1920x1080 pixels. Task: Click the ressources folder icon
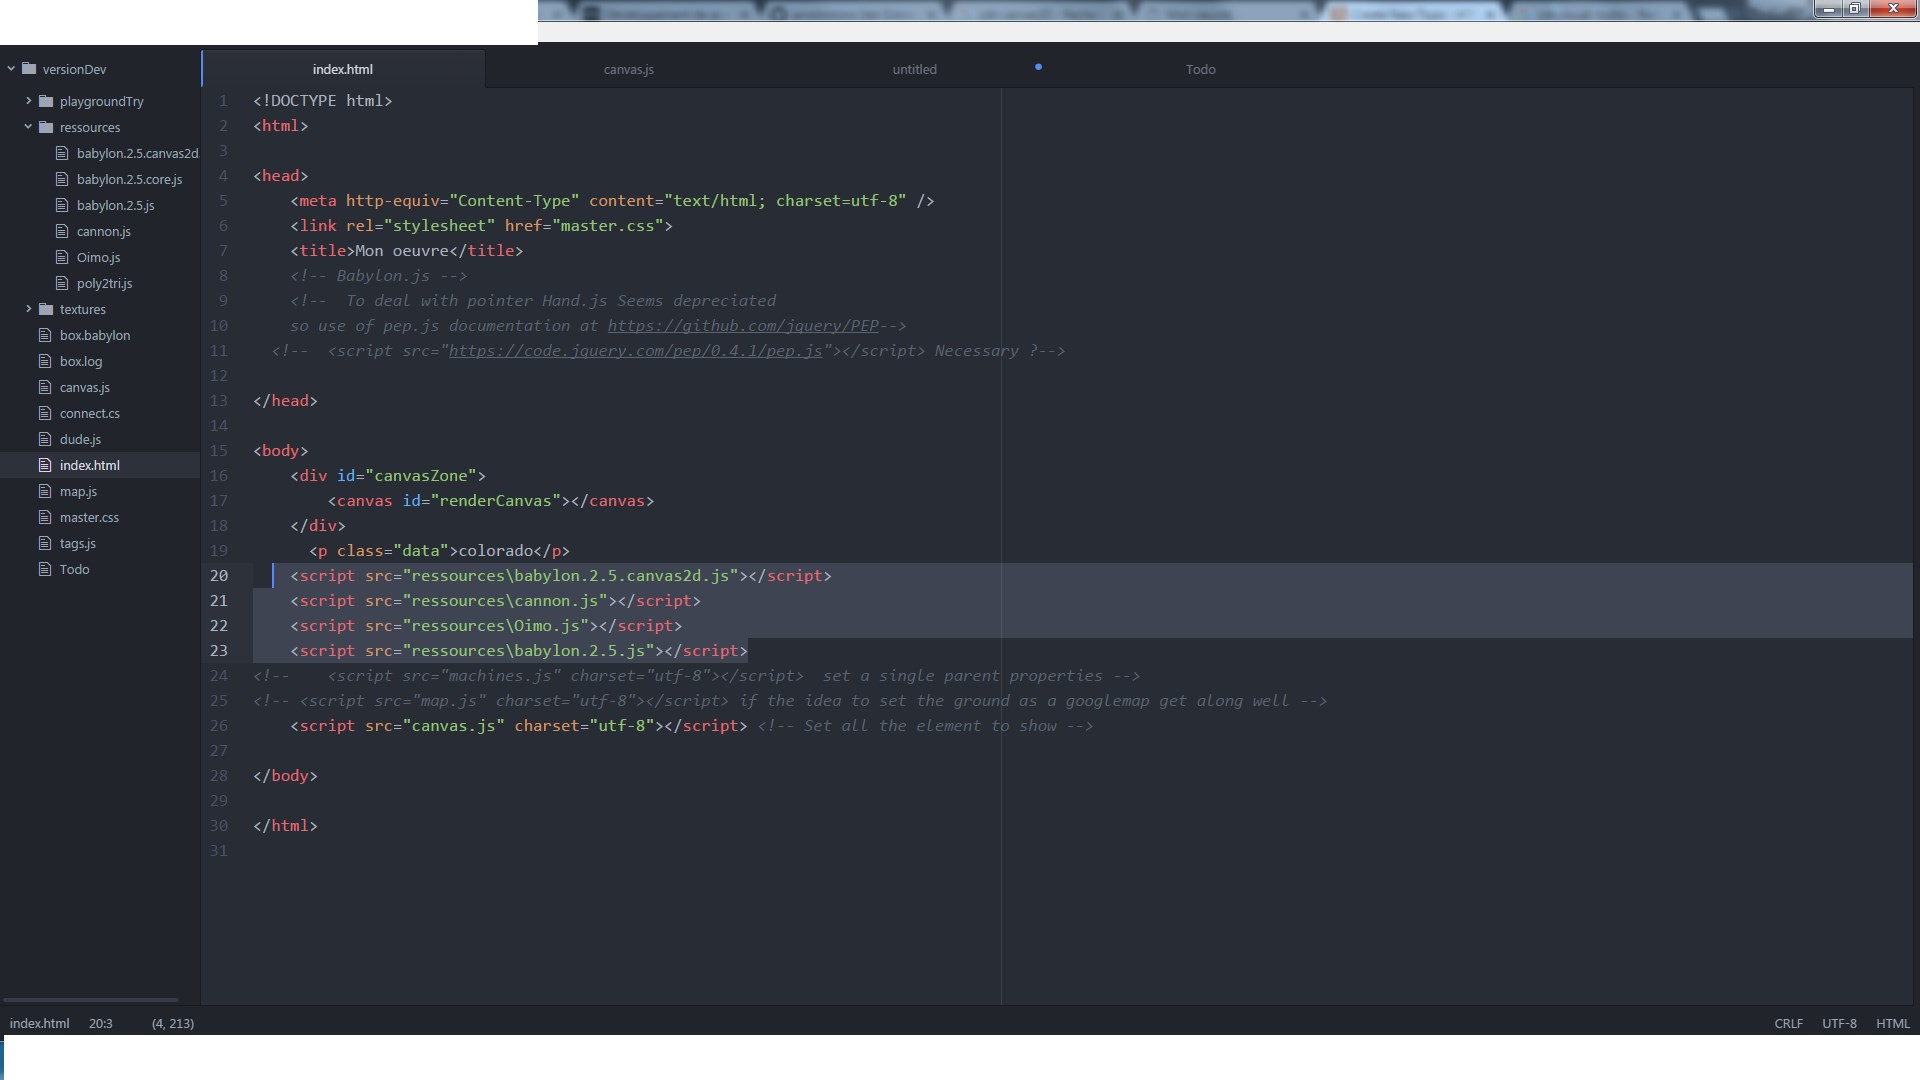tap(46, 127)
